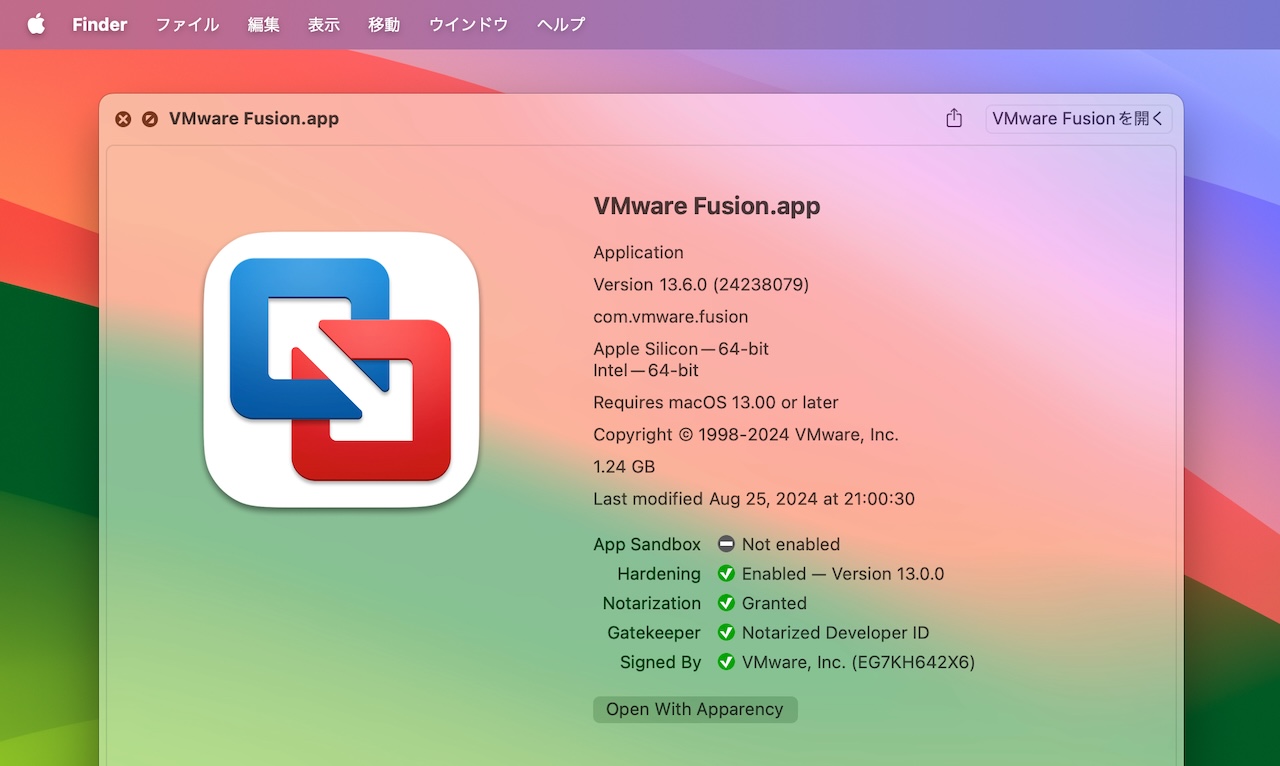1280x766 pixels.
Task: Click the App Sandbox not-enabled status icon
Action: 726,544
